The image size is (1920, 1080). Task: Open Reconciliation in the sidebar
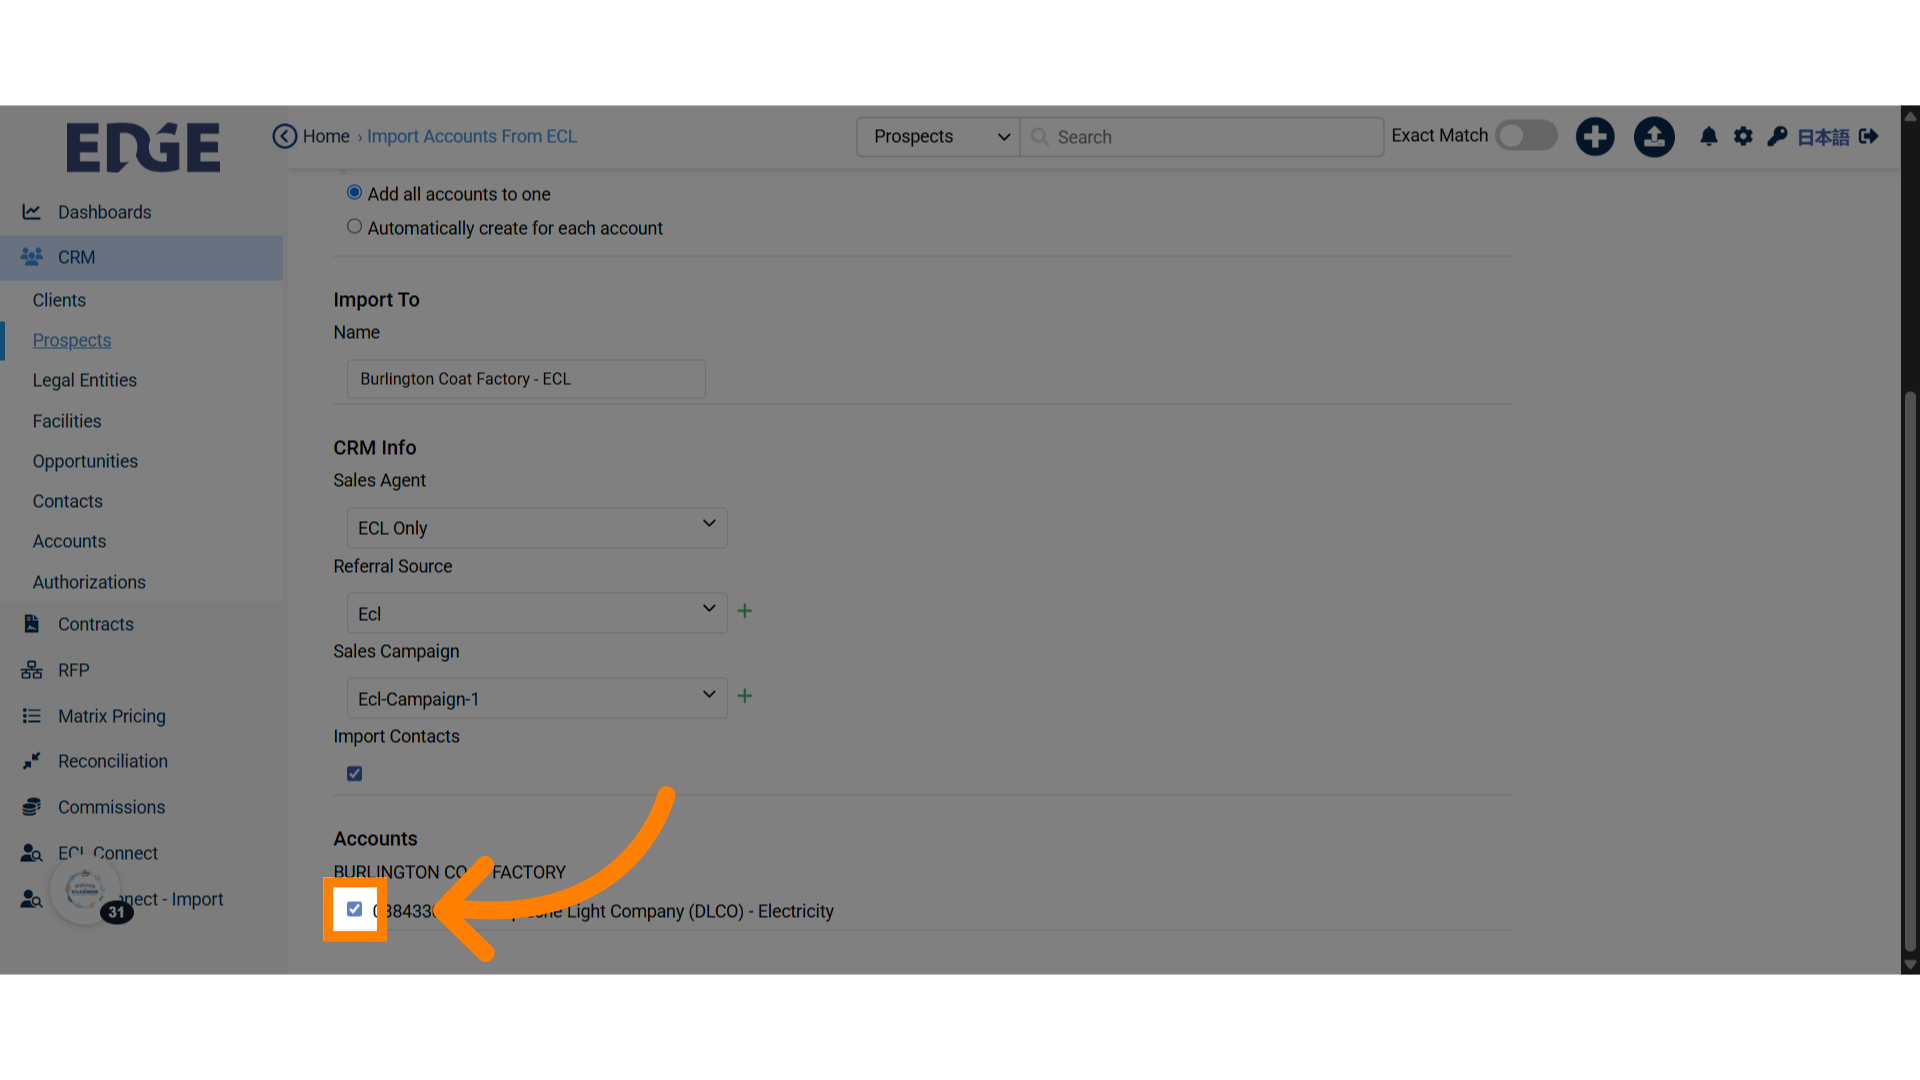click(113, 761)
